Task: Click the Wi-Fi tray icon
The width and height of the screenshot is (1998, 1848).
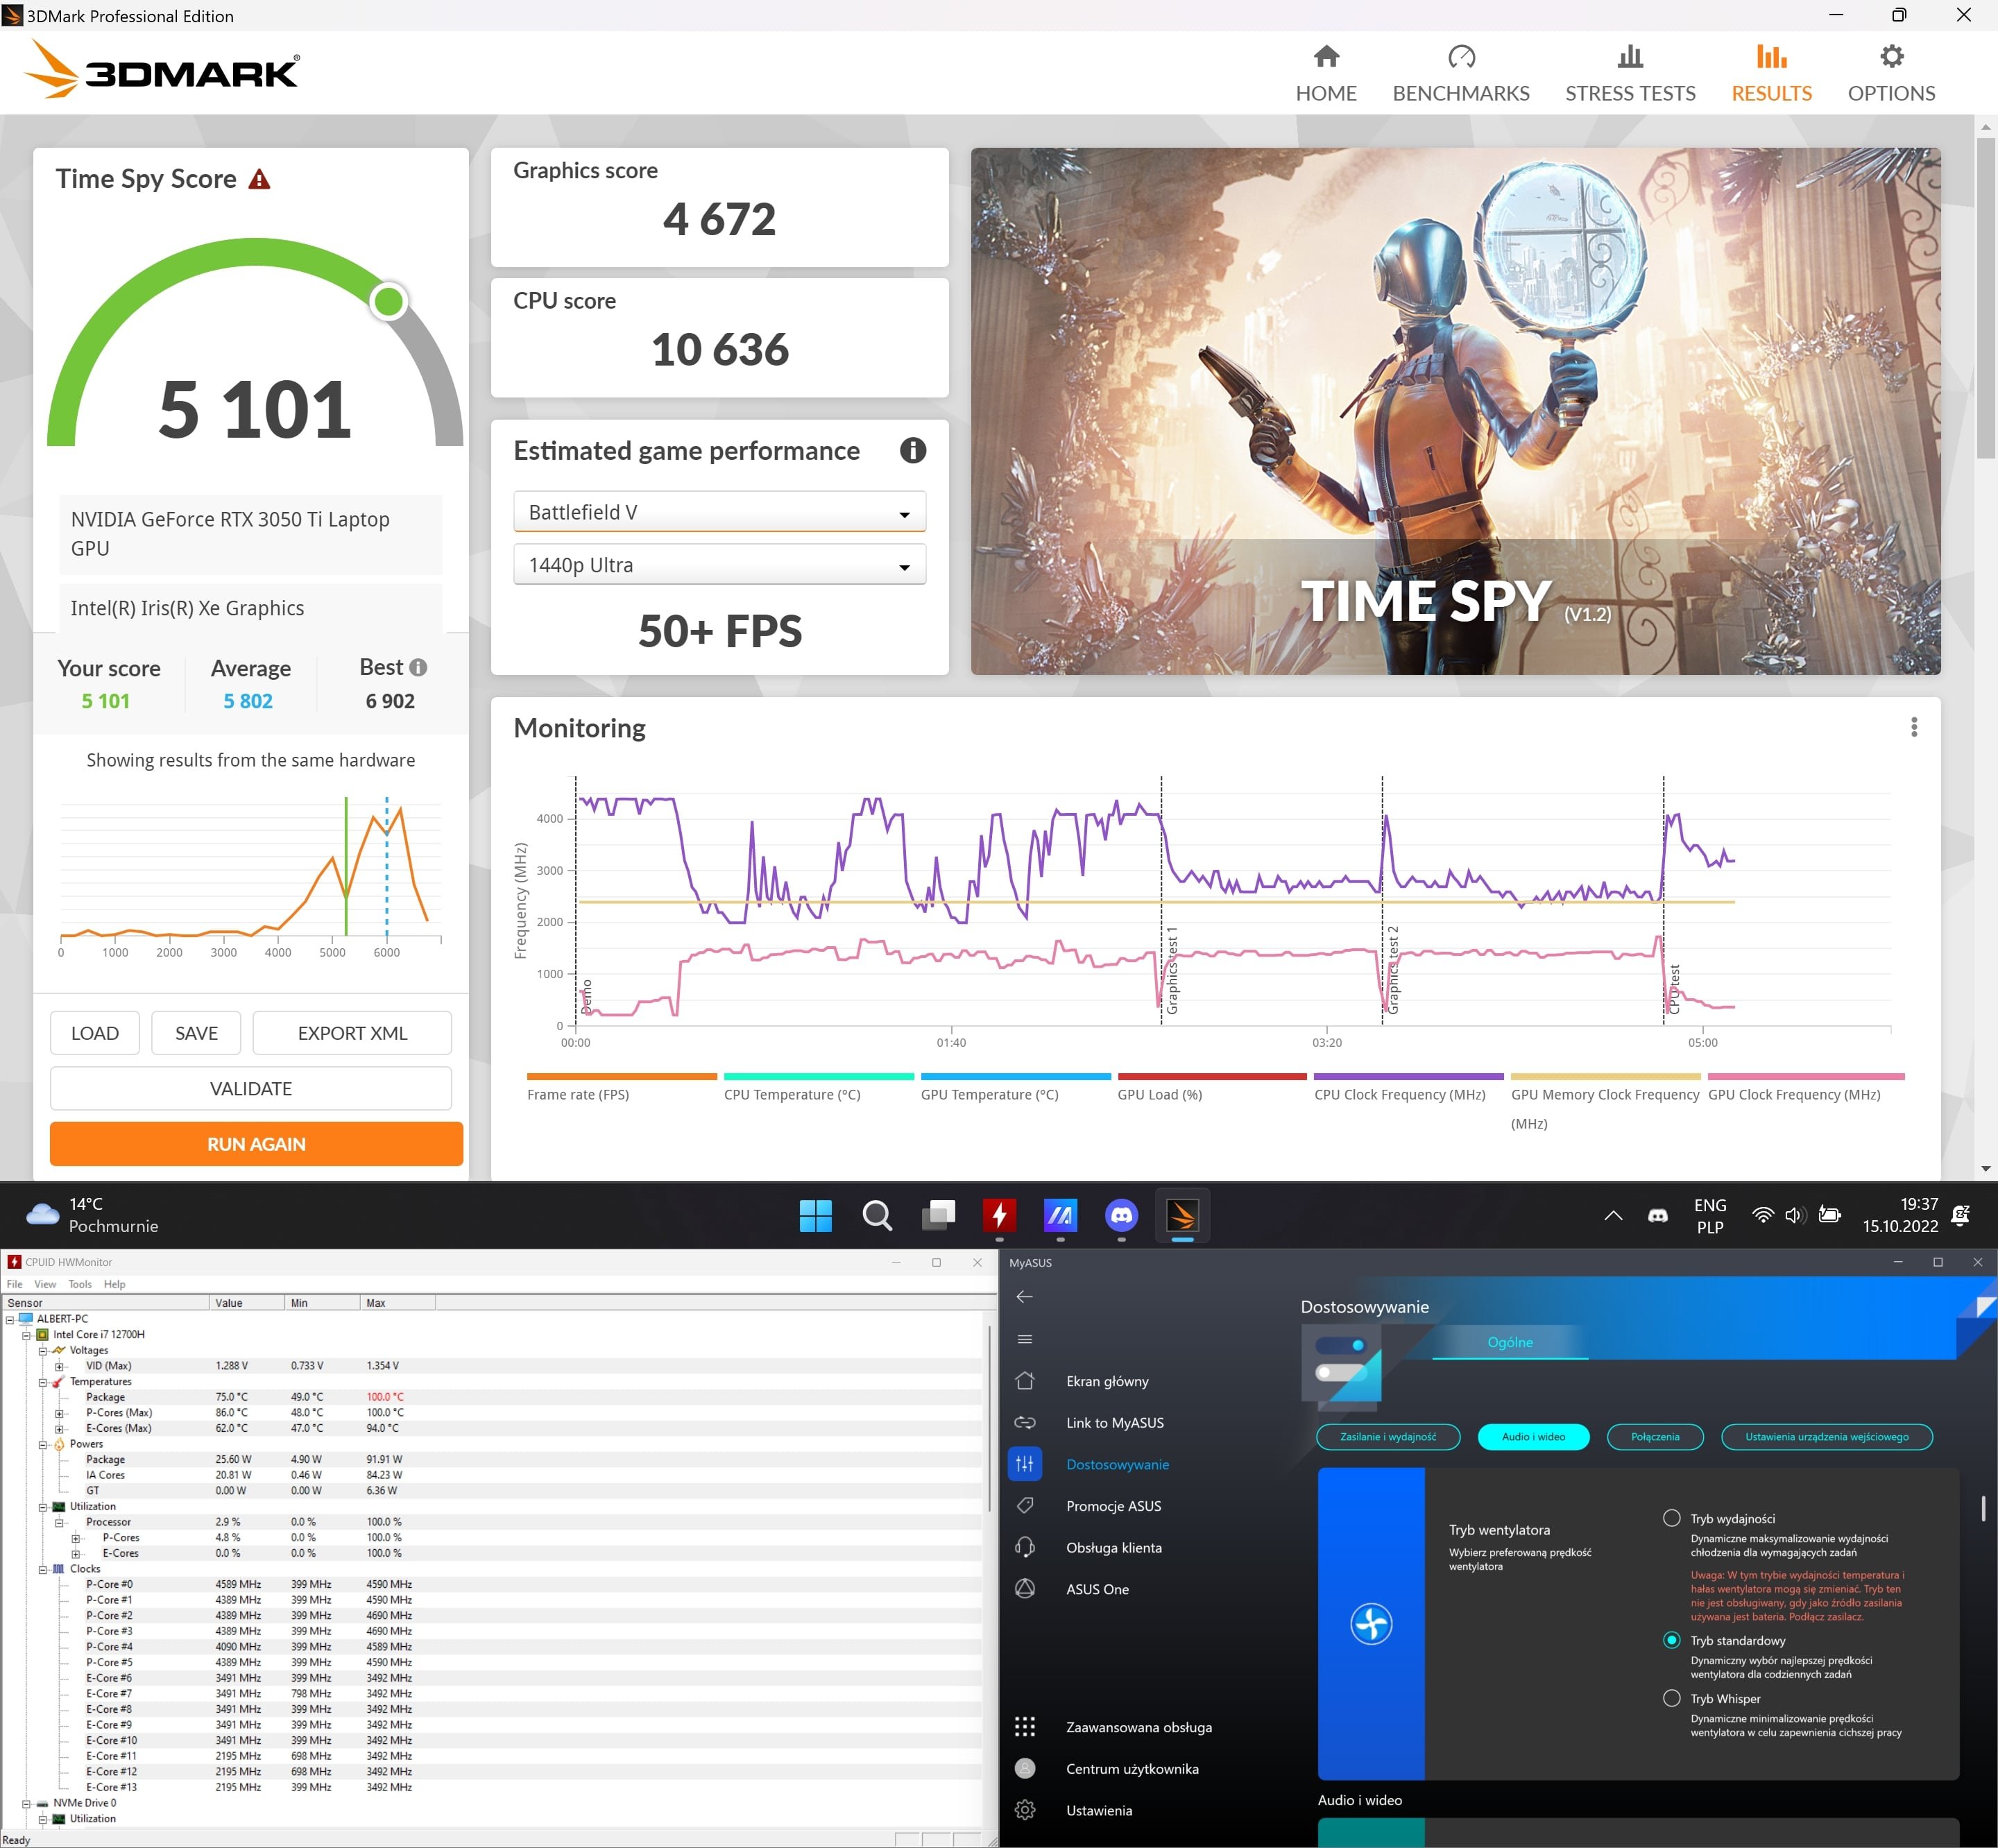Action: coord(1762,1215)
